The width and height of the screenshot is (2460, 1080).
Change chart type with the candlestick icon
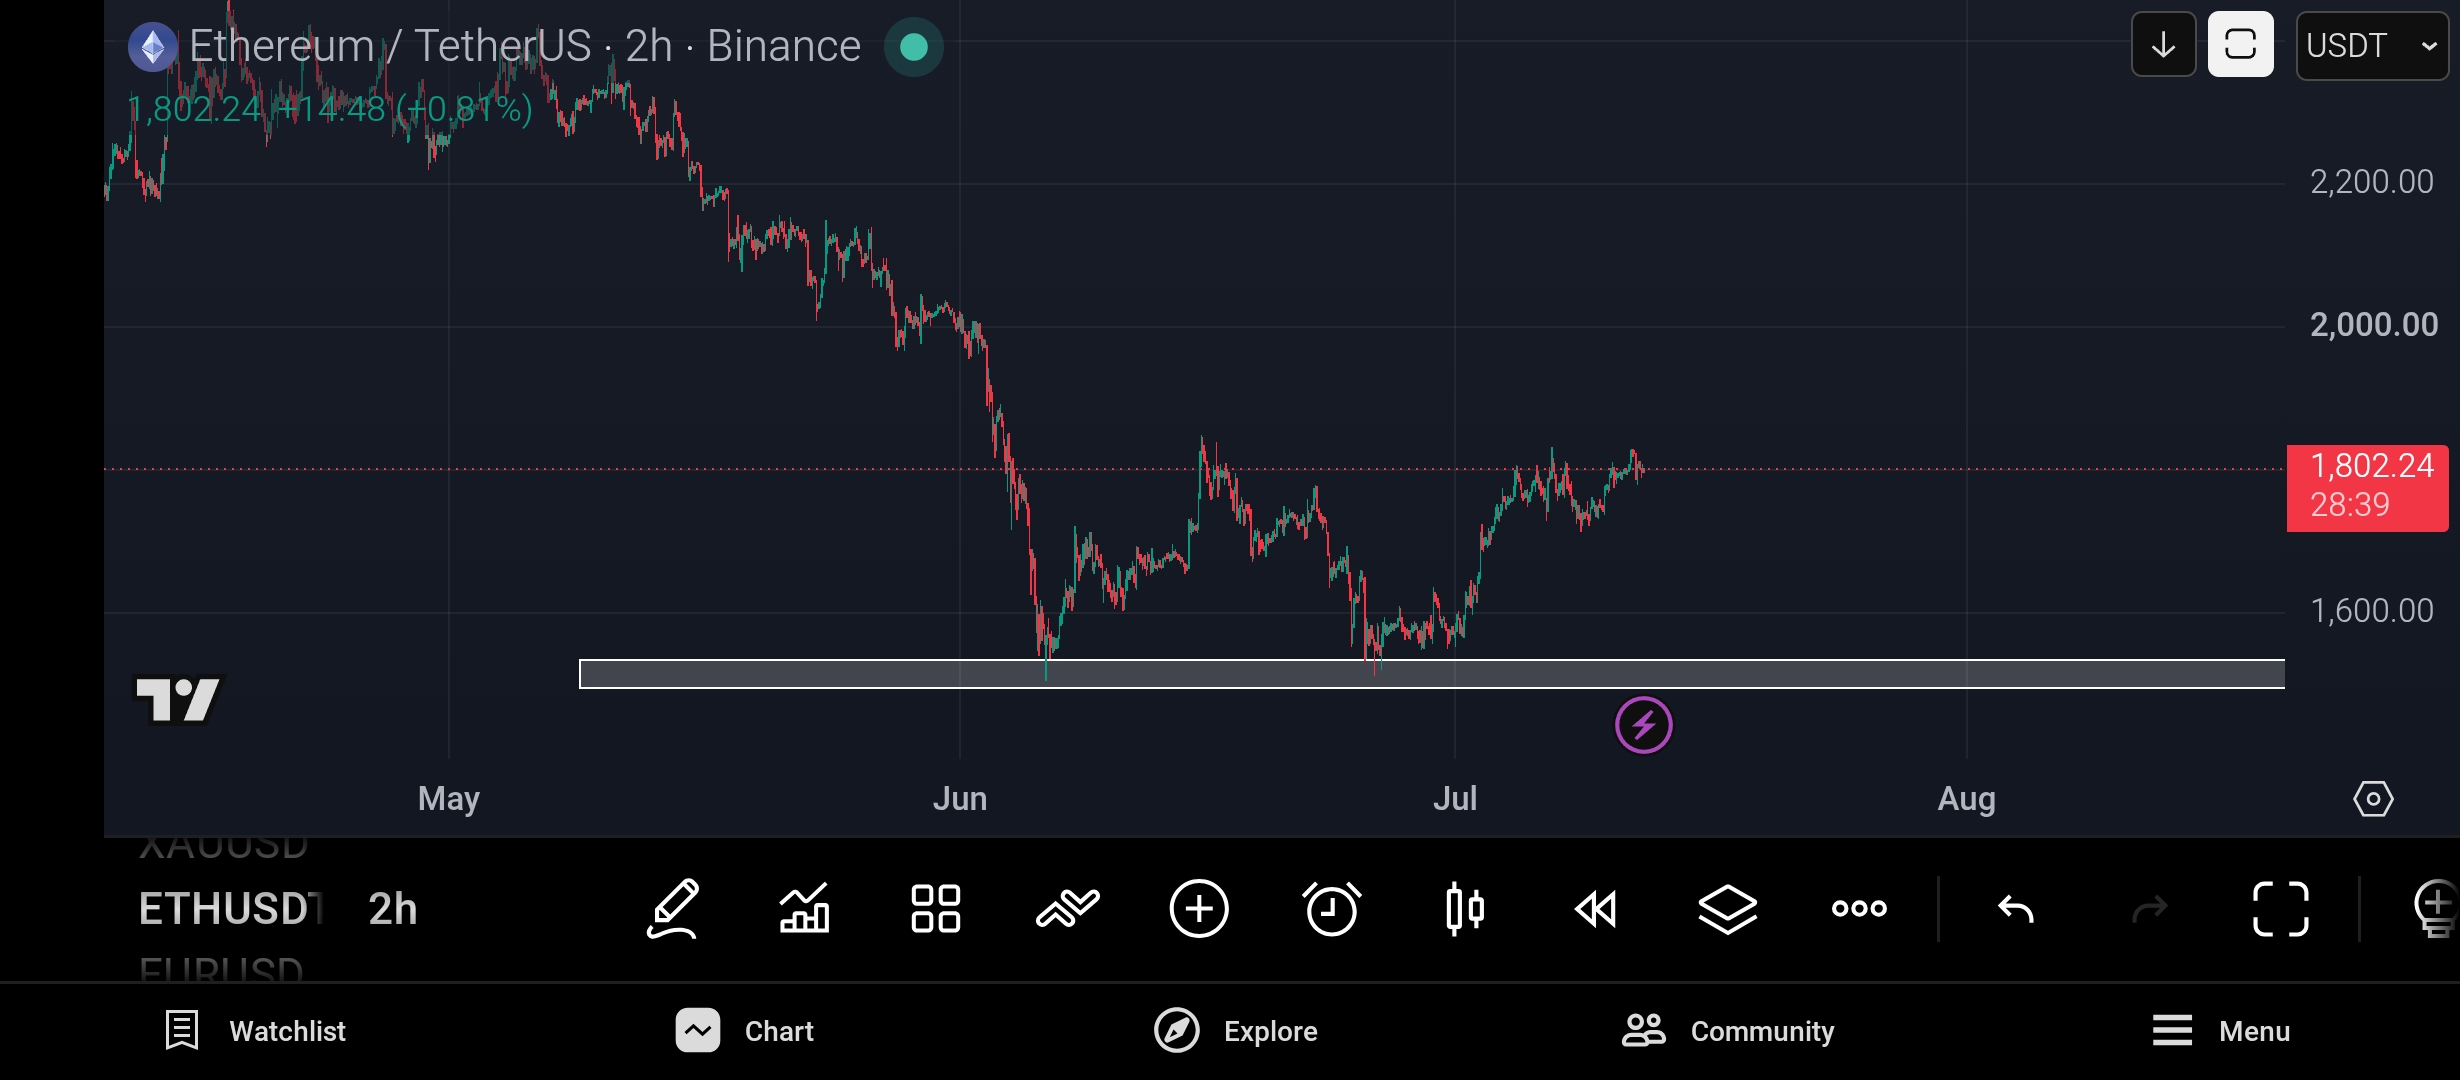click(1465, 909)
